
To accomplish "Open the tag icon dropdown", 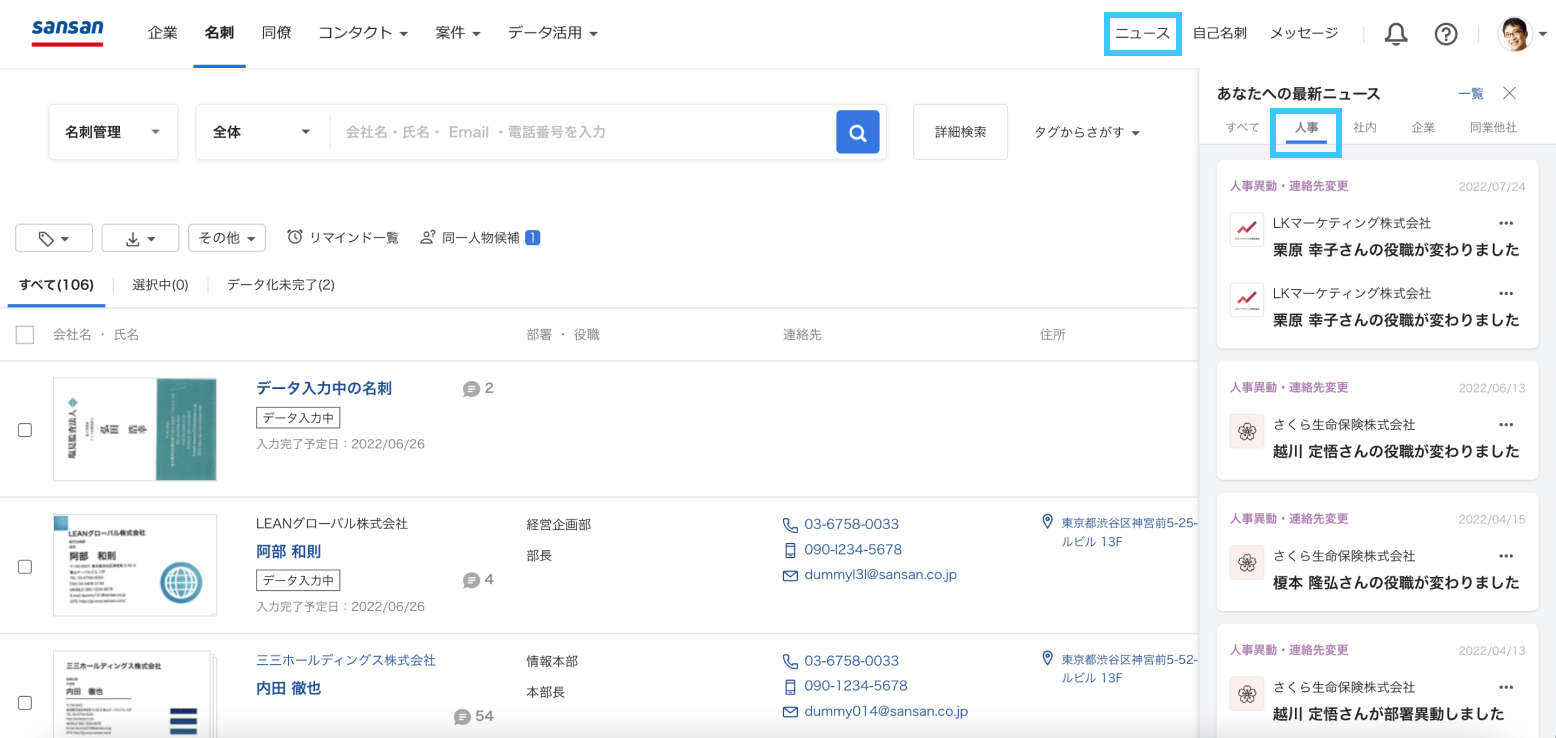I will coord(54,238).
